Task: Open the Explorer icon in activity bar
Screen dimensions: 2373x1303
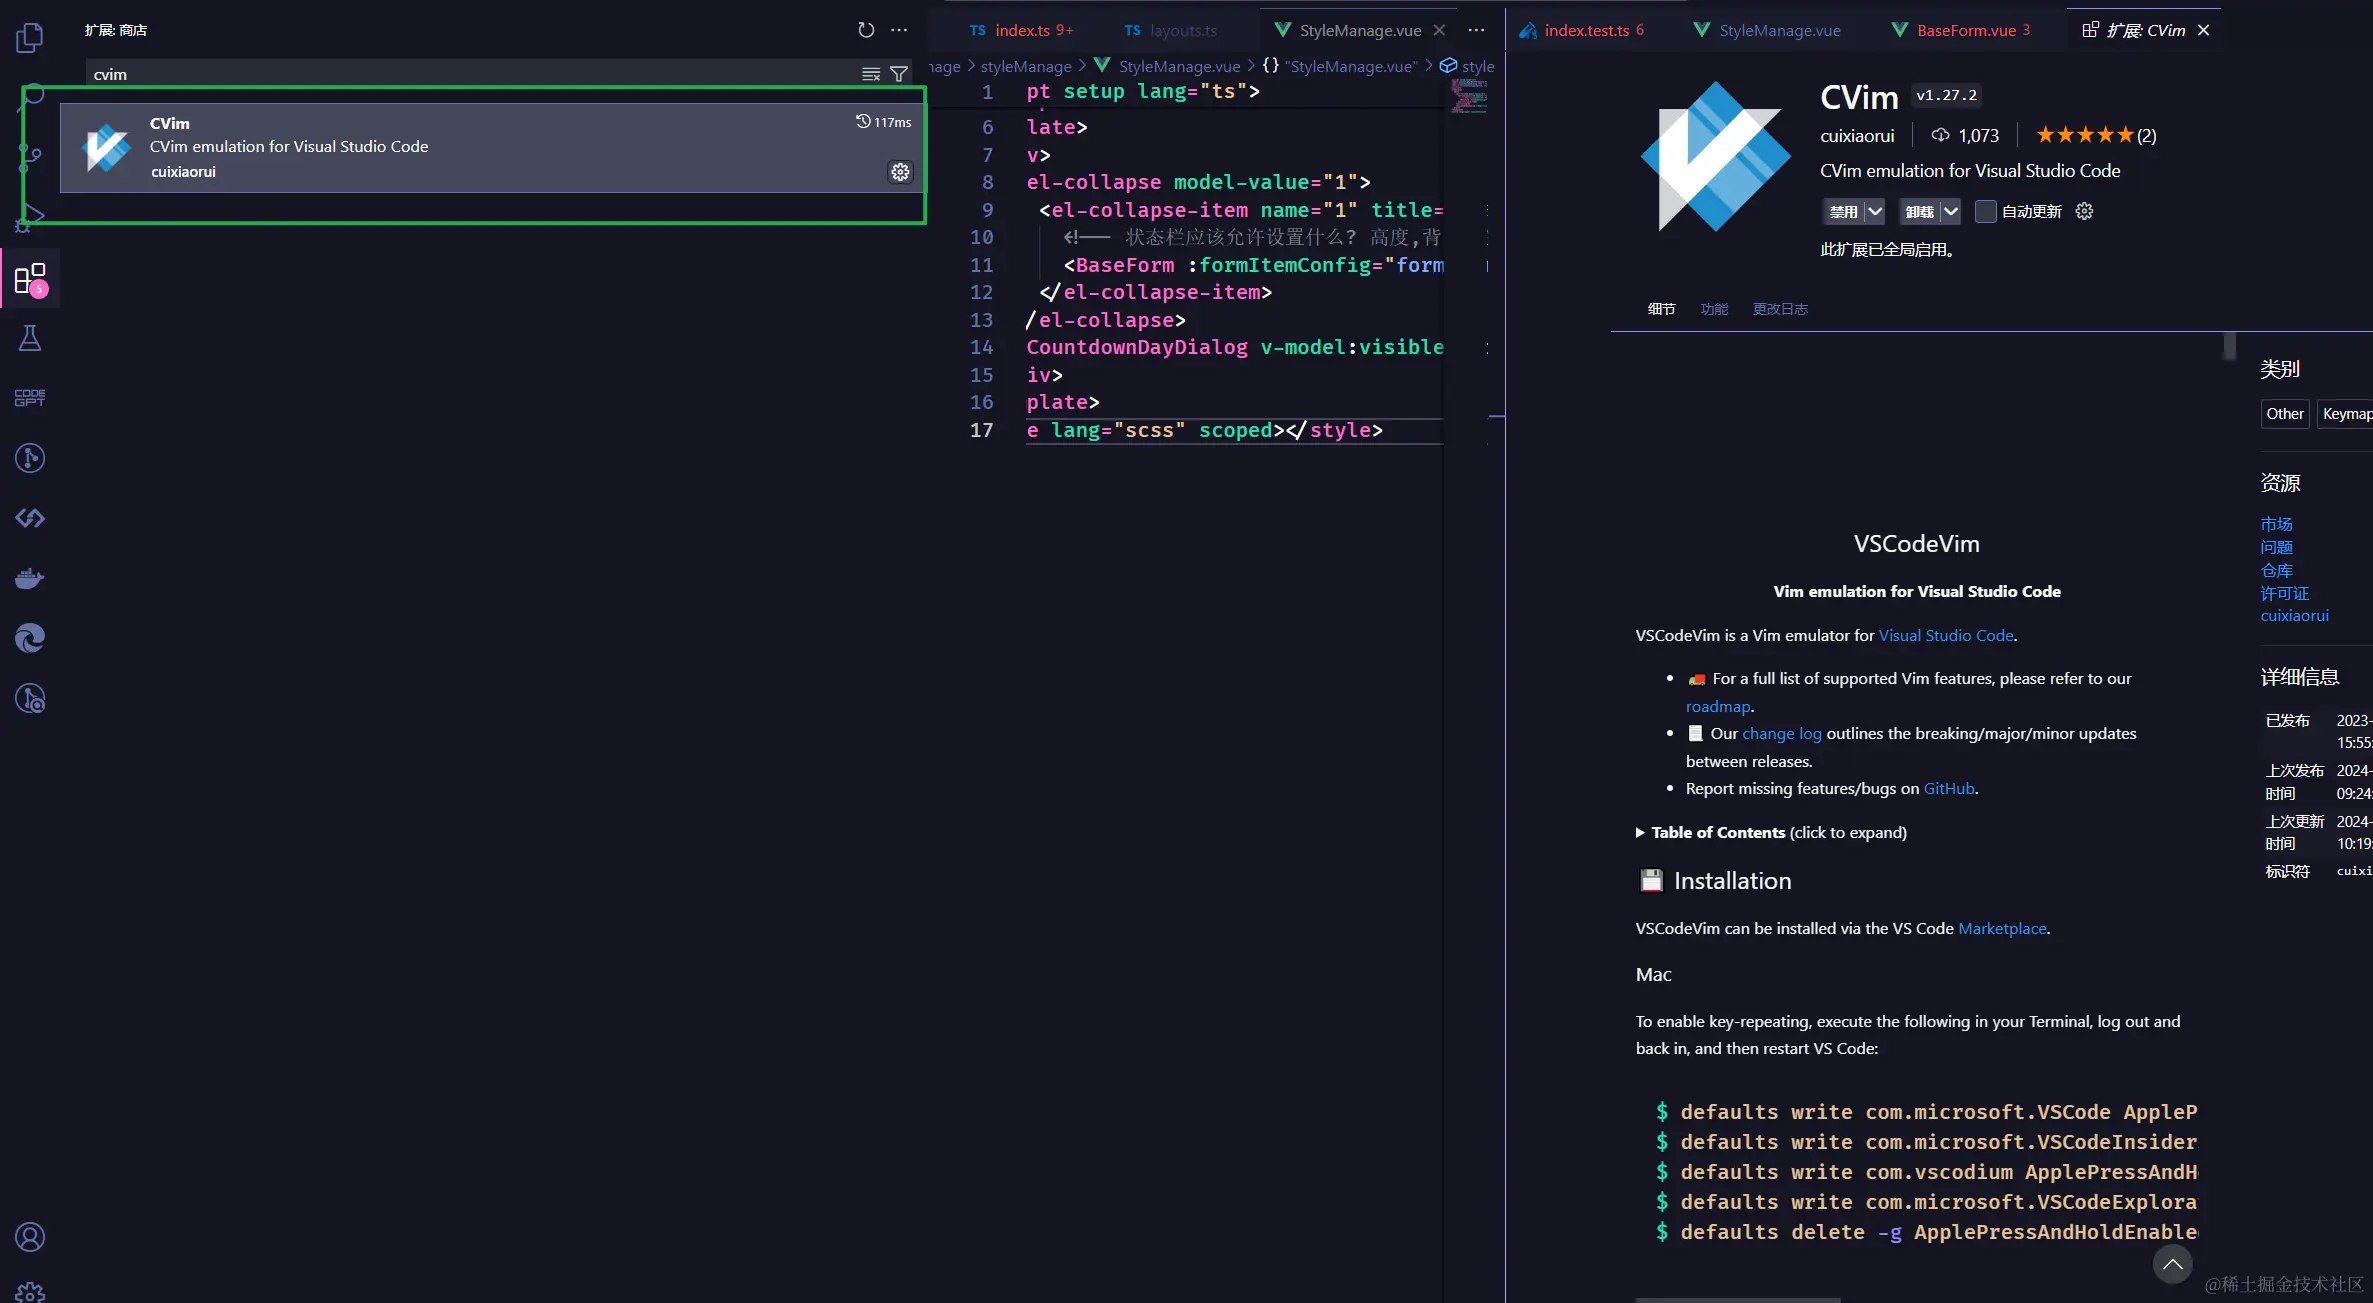Action: coord(30,37)
